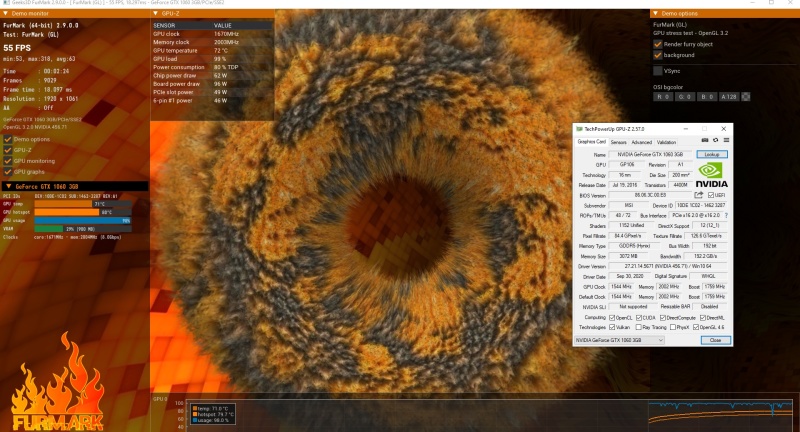Screen dimensions: 800x432
Task: Click G: 0 color field
Action: [x=684, y=96]
